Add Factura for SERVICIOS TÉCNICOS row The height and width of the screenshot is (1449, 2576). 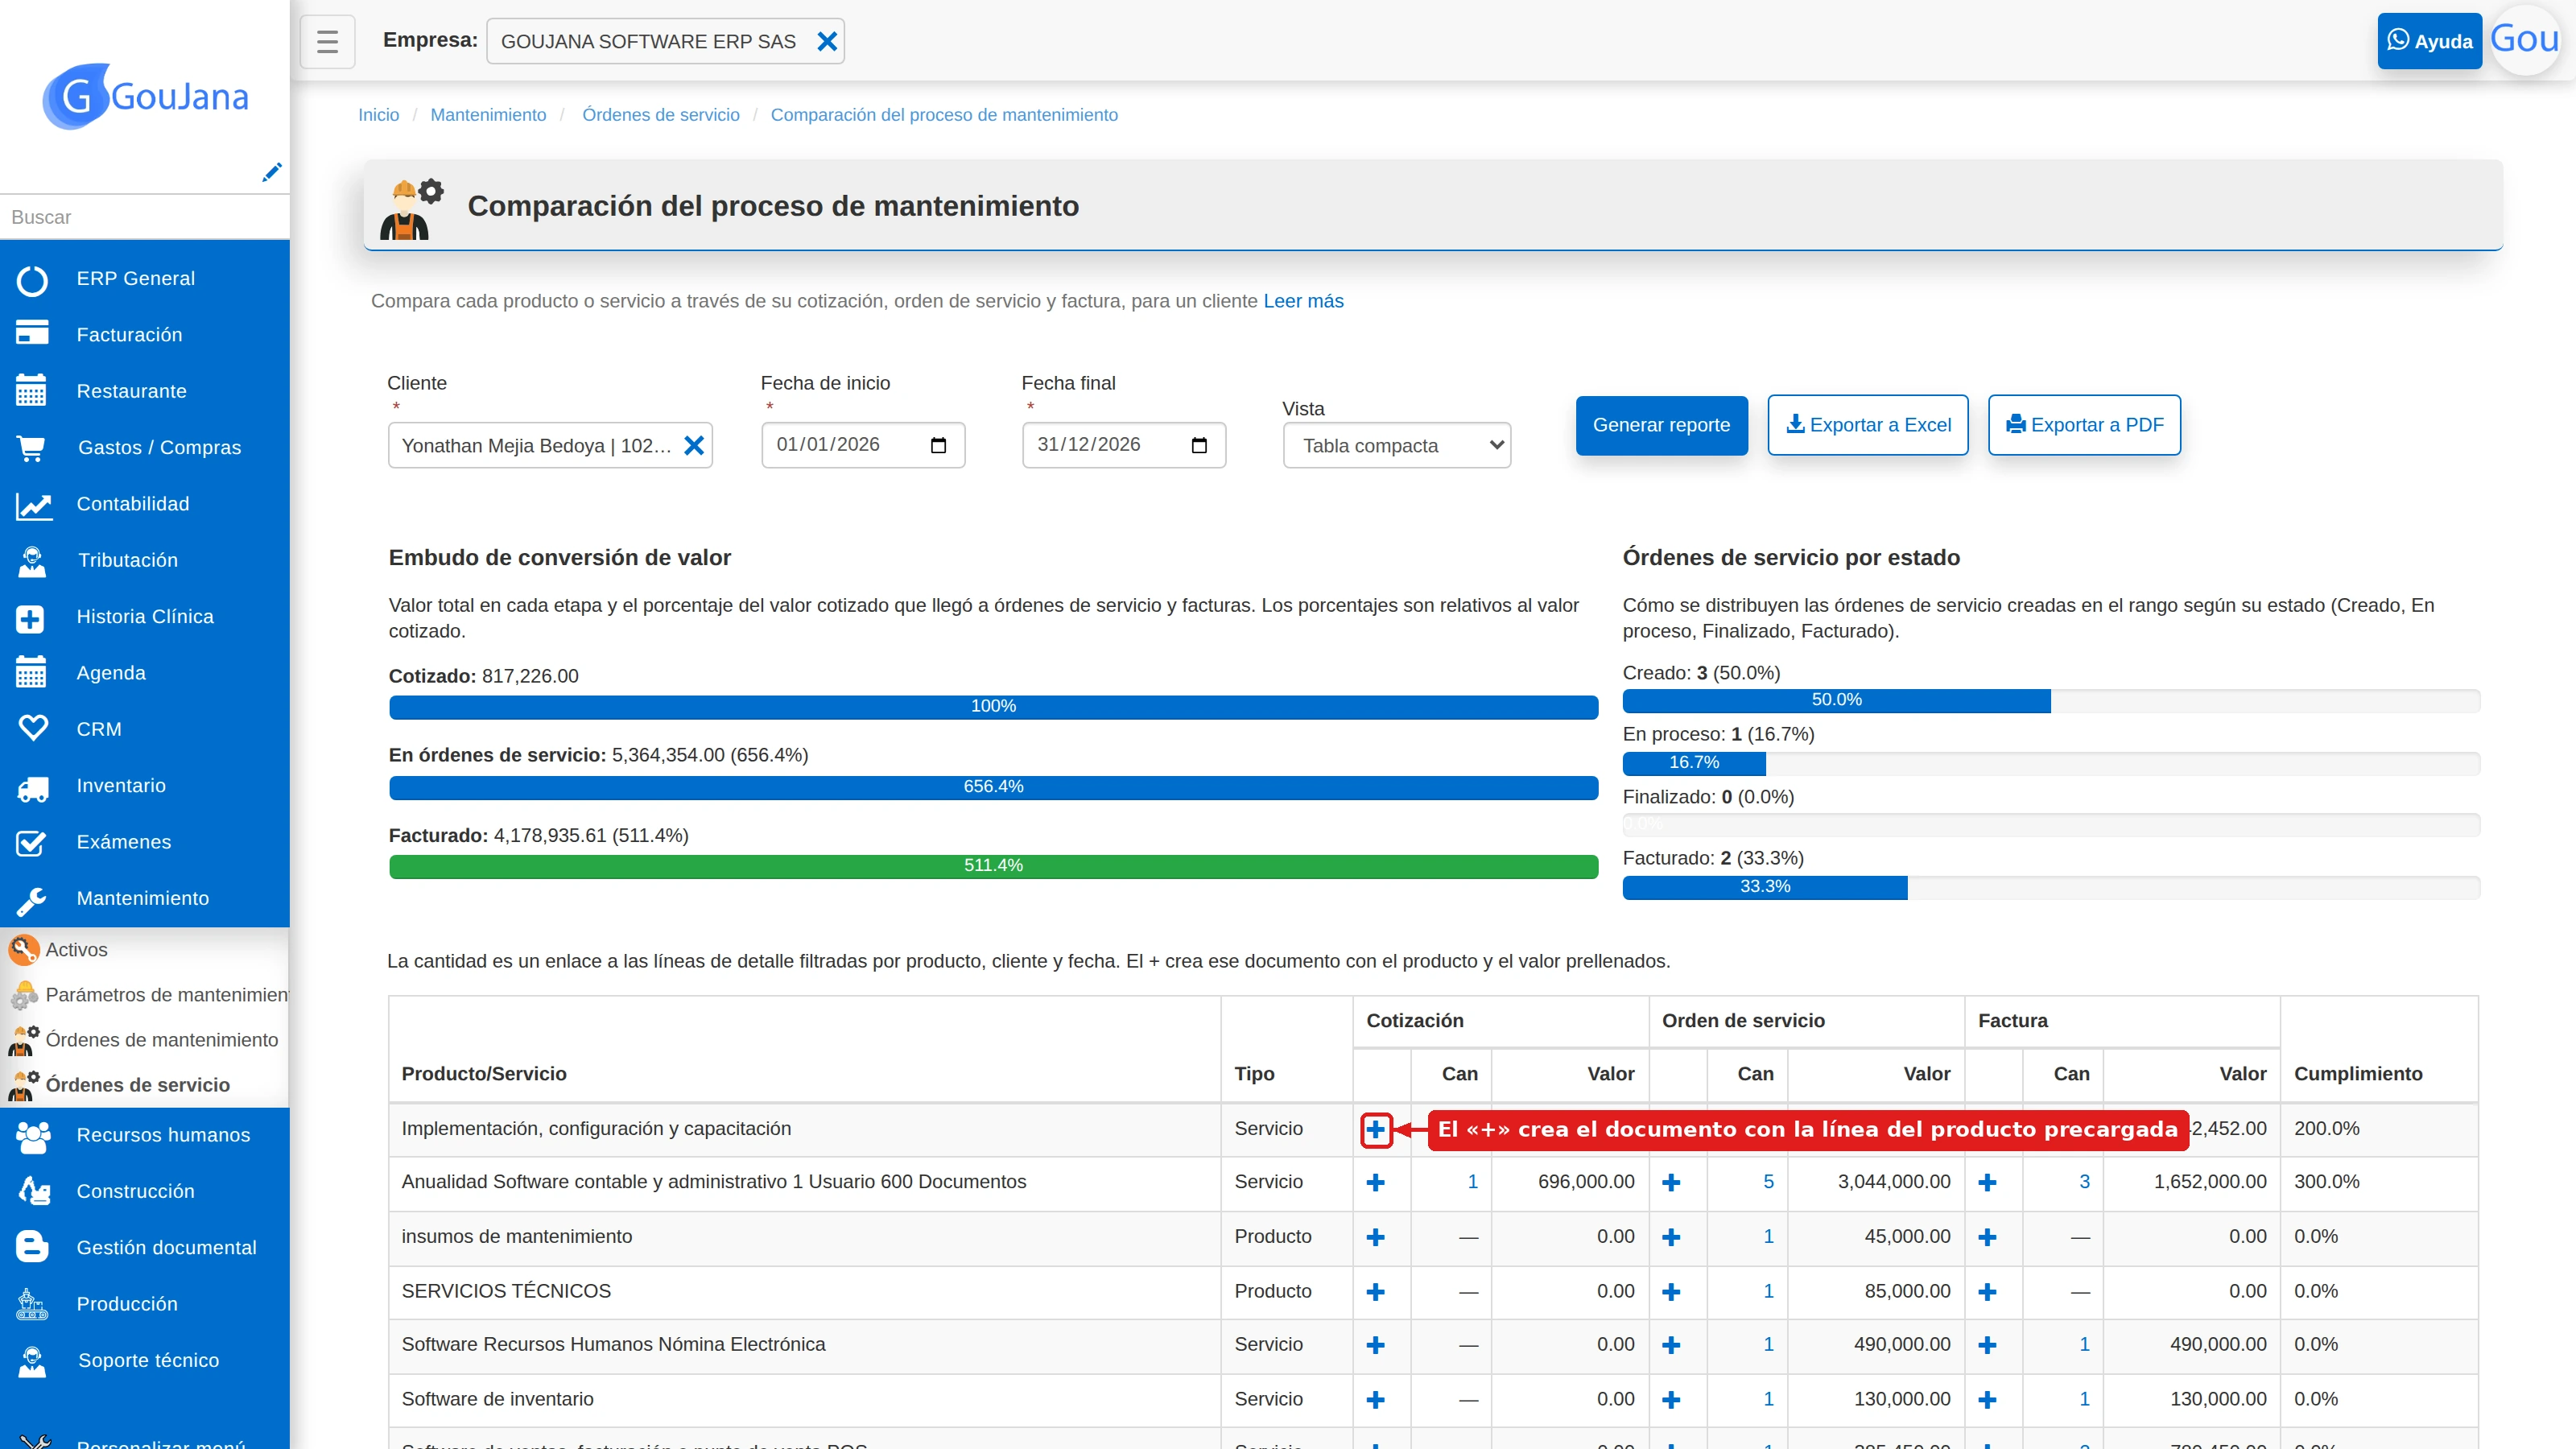coord(1987,1291)
